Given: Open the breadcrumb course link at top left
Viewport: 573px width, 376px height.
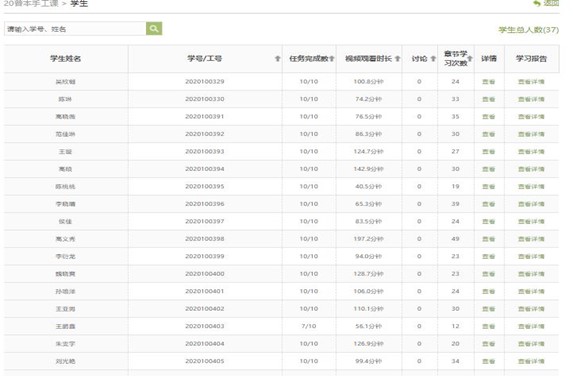Looking at the screenshot, I should coord(31,4).
